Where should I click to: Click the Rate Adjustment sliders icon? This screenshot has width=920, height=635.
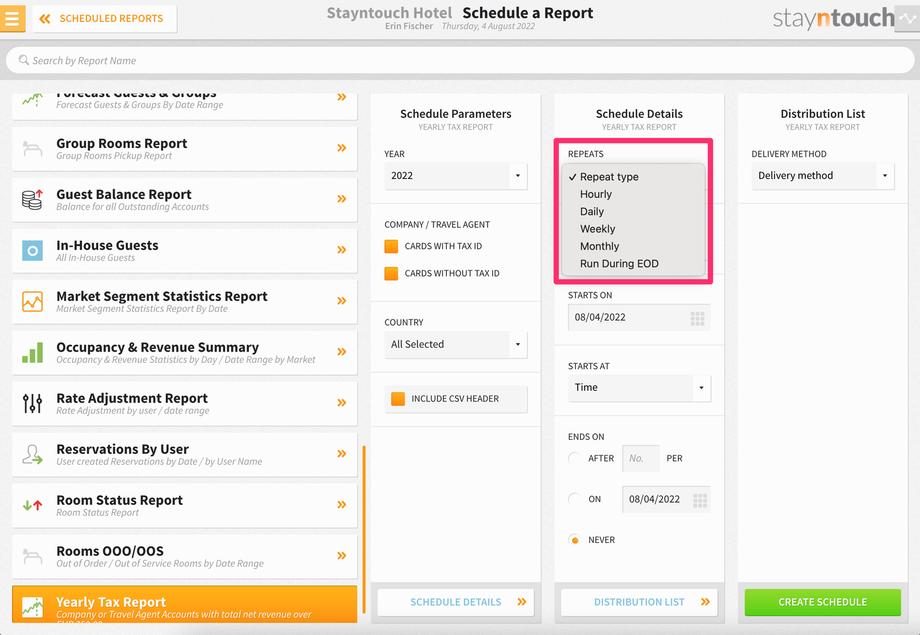point(32,404)
